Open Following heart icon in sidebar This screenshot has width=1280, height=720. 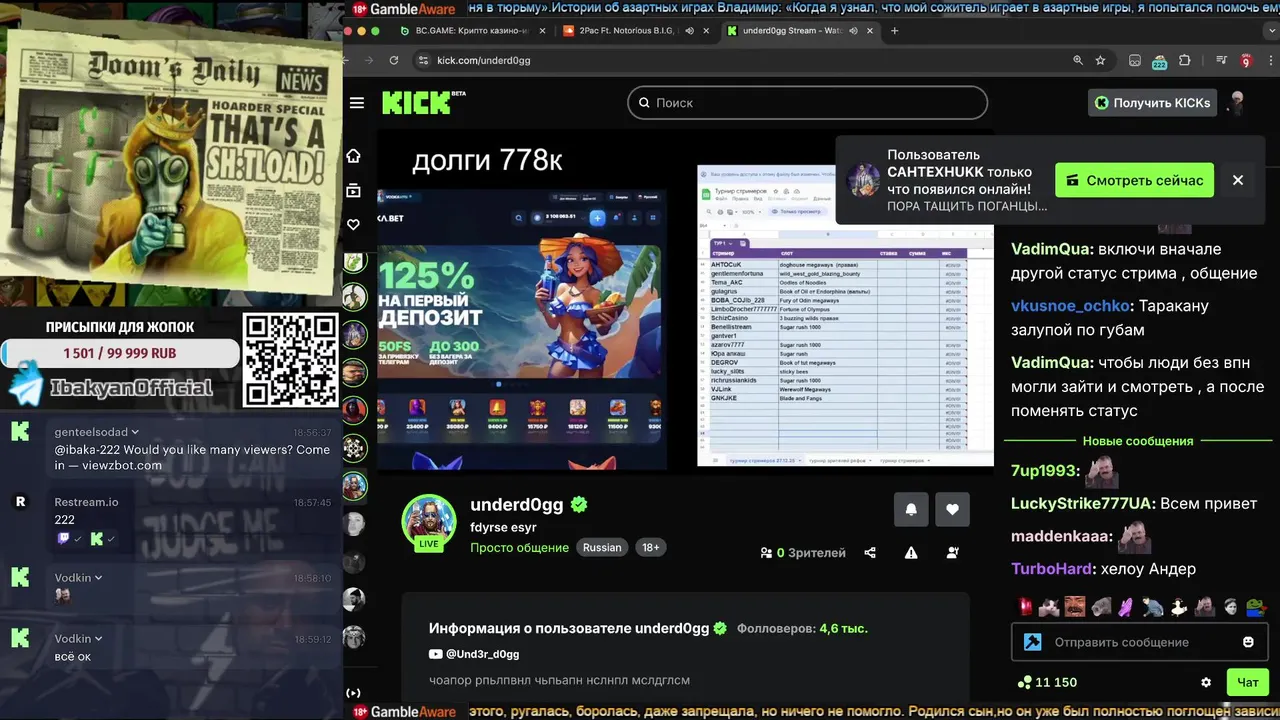point(353,225)
